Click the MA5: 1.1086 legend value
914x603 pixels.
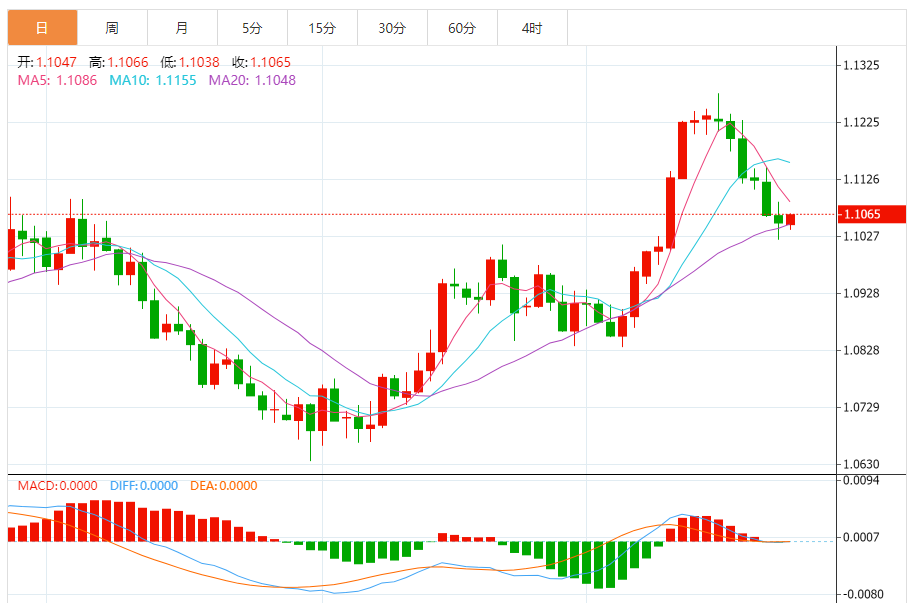57,80
